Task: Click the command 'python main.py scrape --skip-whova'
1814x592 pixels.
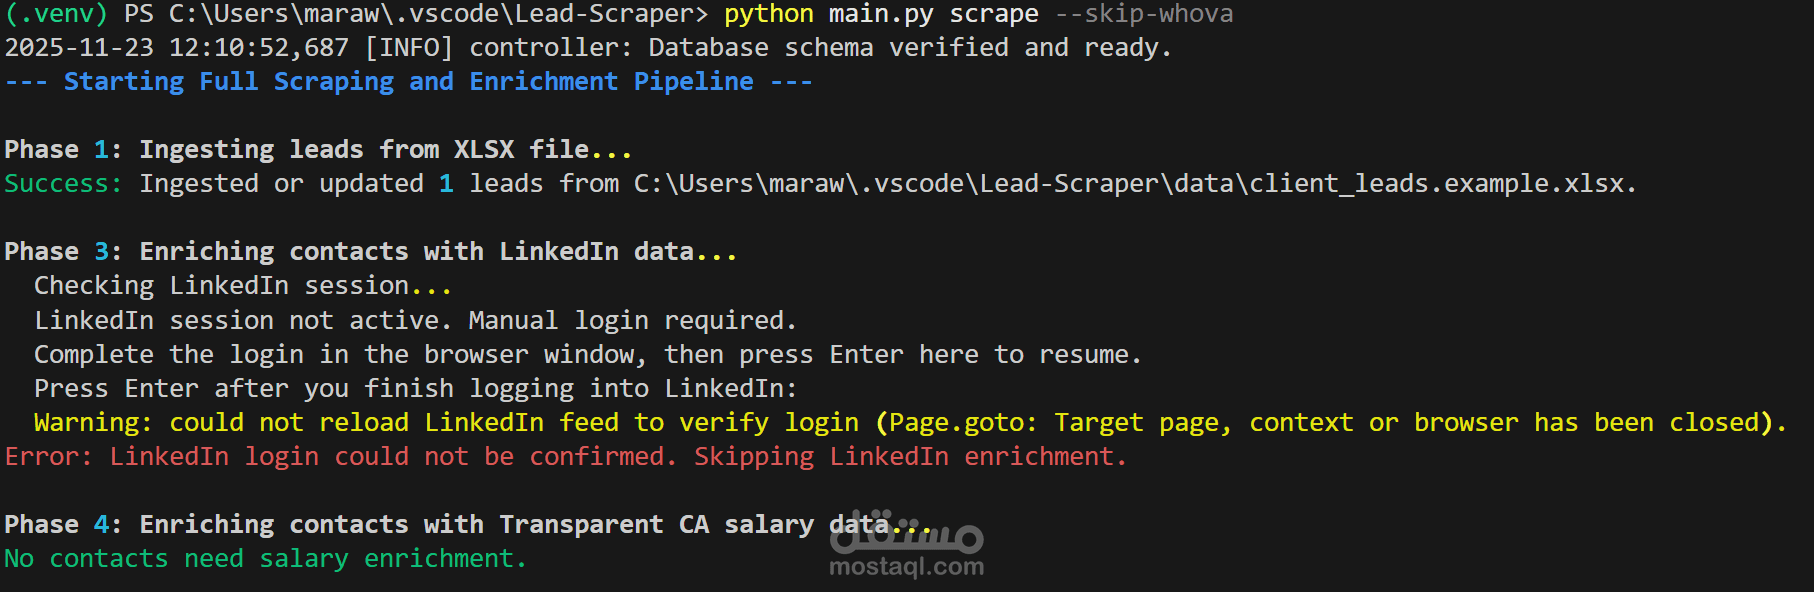Action: pyautogui.click(x=979, y=15)
